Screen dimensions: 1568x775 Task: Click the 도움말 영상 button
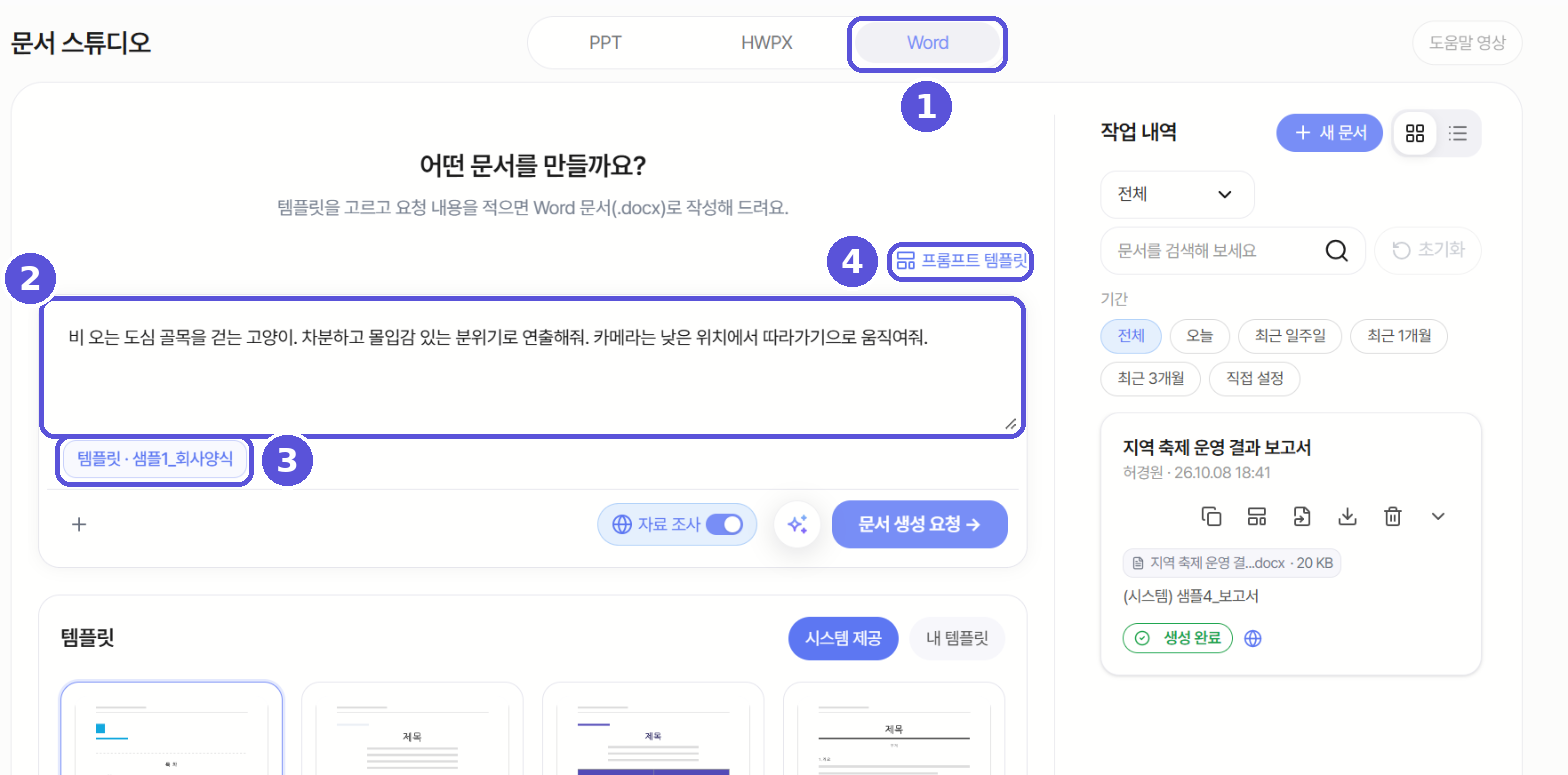(x=1467, y=43)
